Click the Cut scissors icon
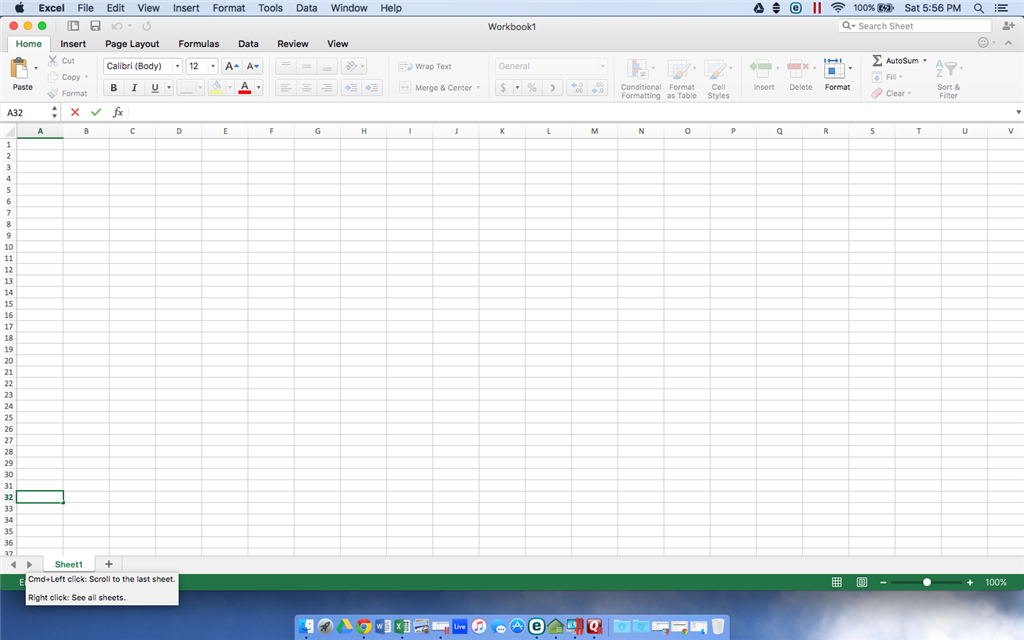1024x640 pixels. (53, 60)
